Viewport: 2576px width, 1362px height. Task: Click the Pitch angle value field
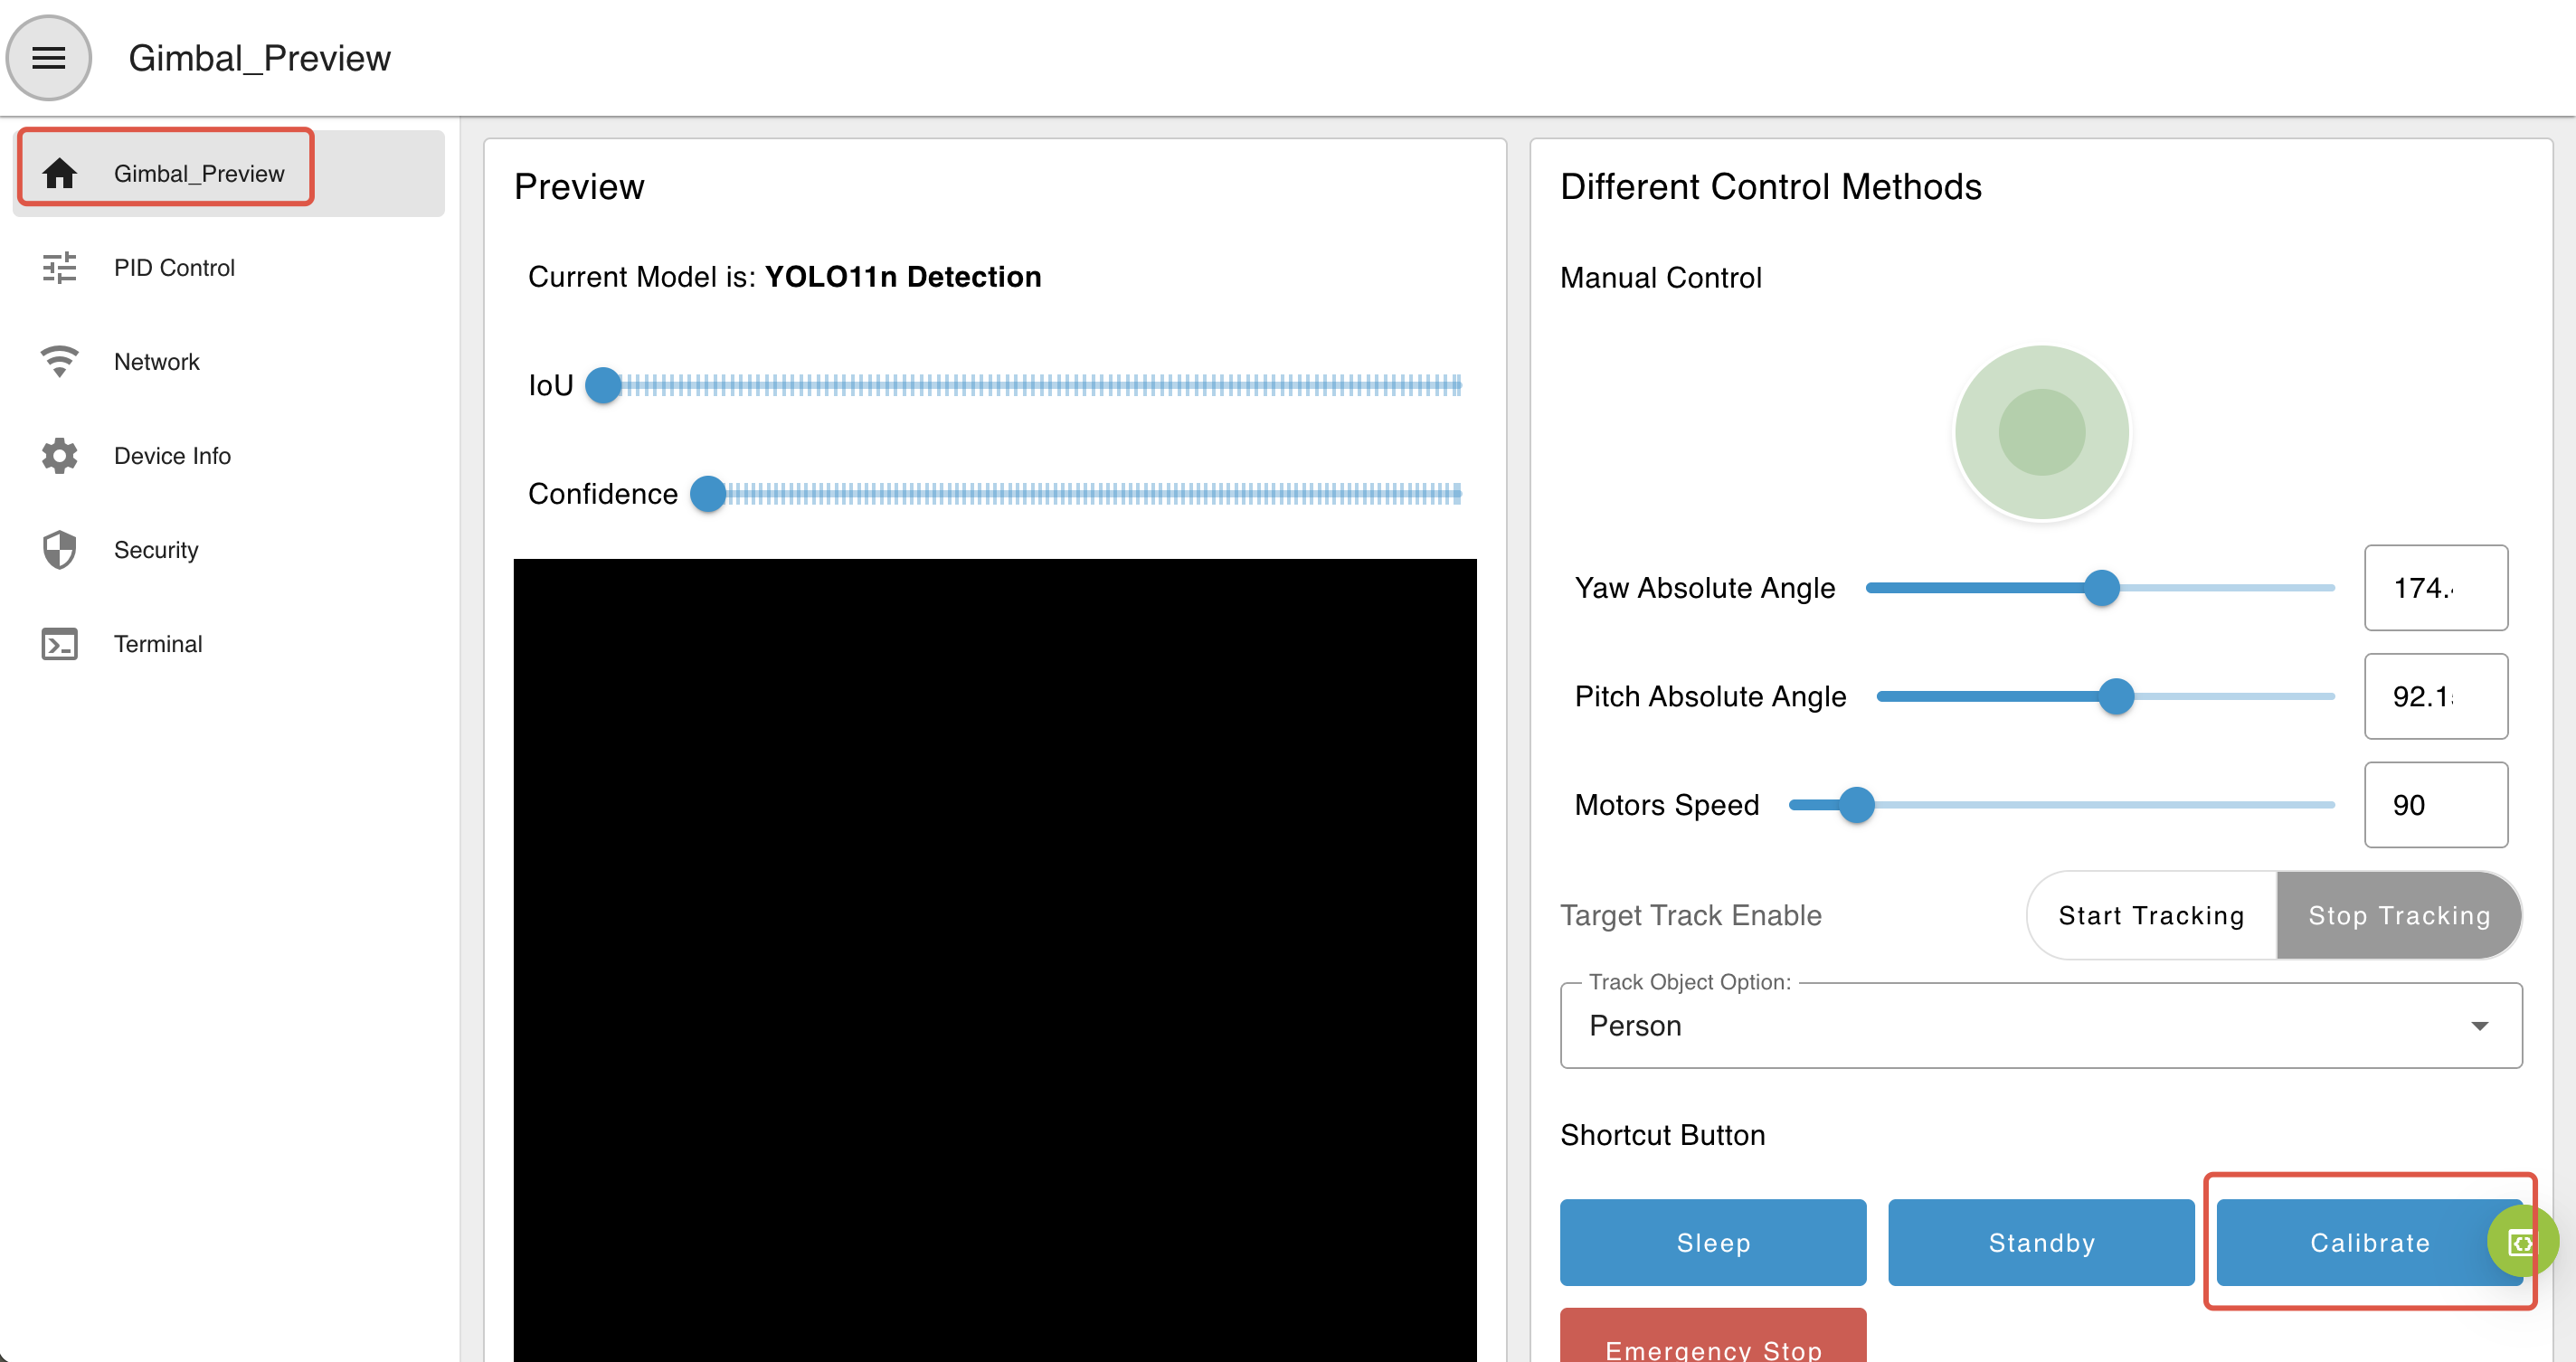[x=2435, y=696]
